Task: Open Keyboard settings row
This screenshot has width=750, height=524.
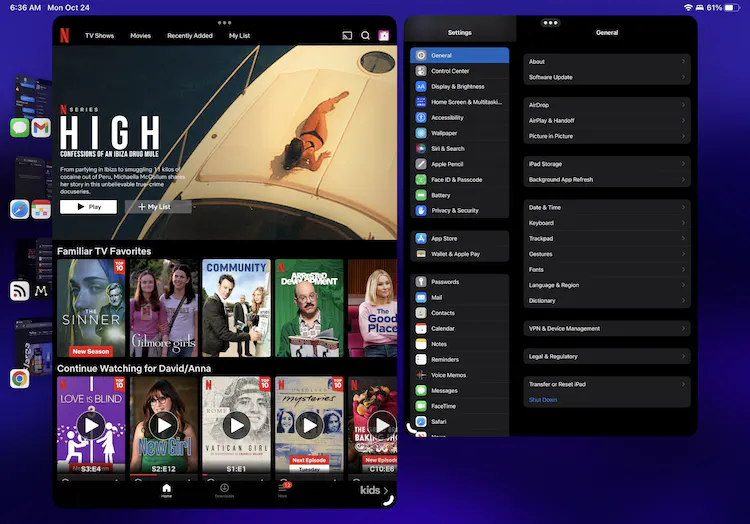Action: click(x=607, y=223)
